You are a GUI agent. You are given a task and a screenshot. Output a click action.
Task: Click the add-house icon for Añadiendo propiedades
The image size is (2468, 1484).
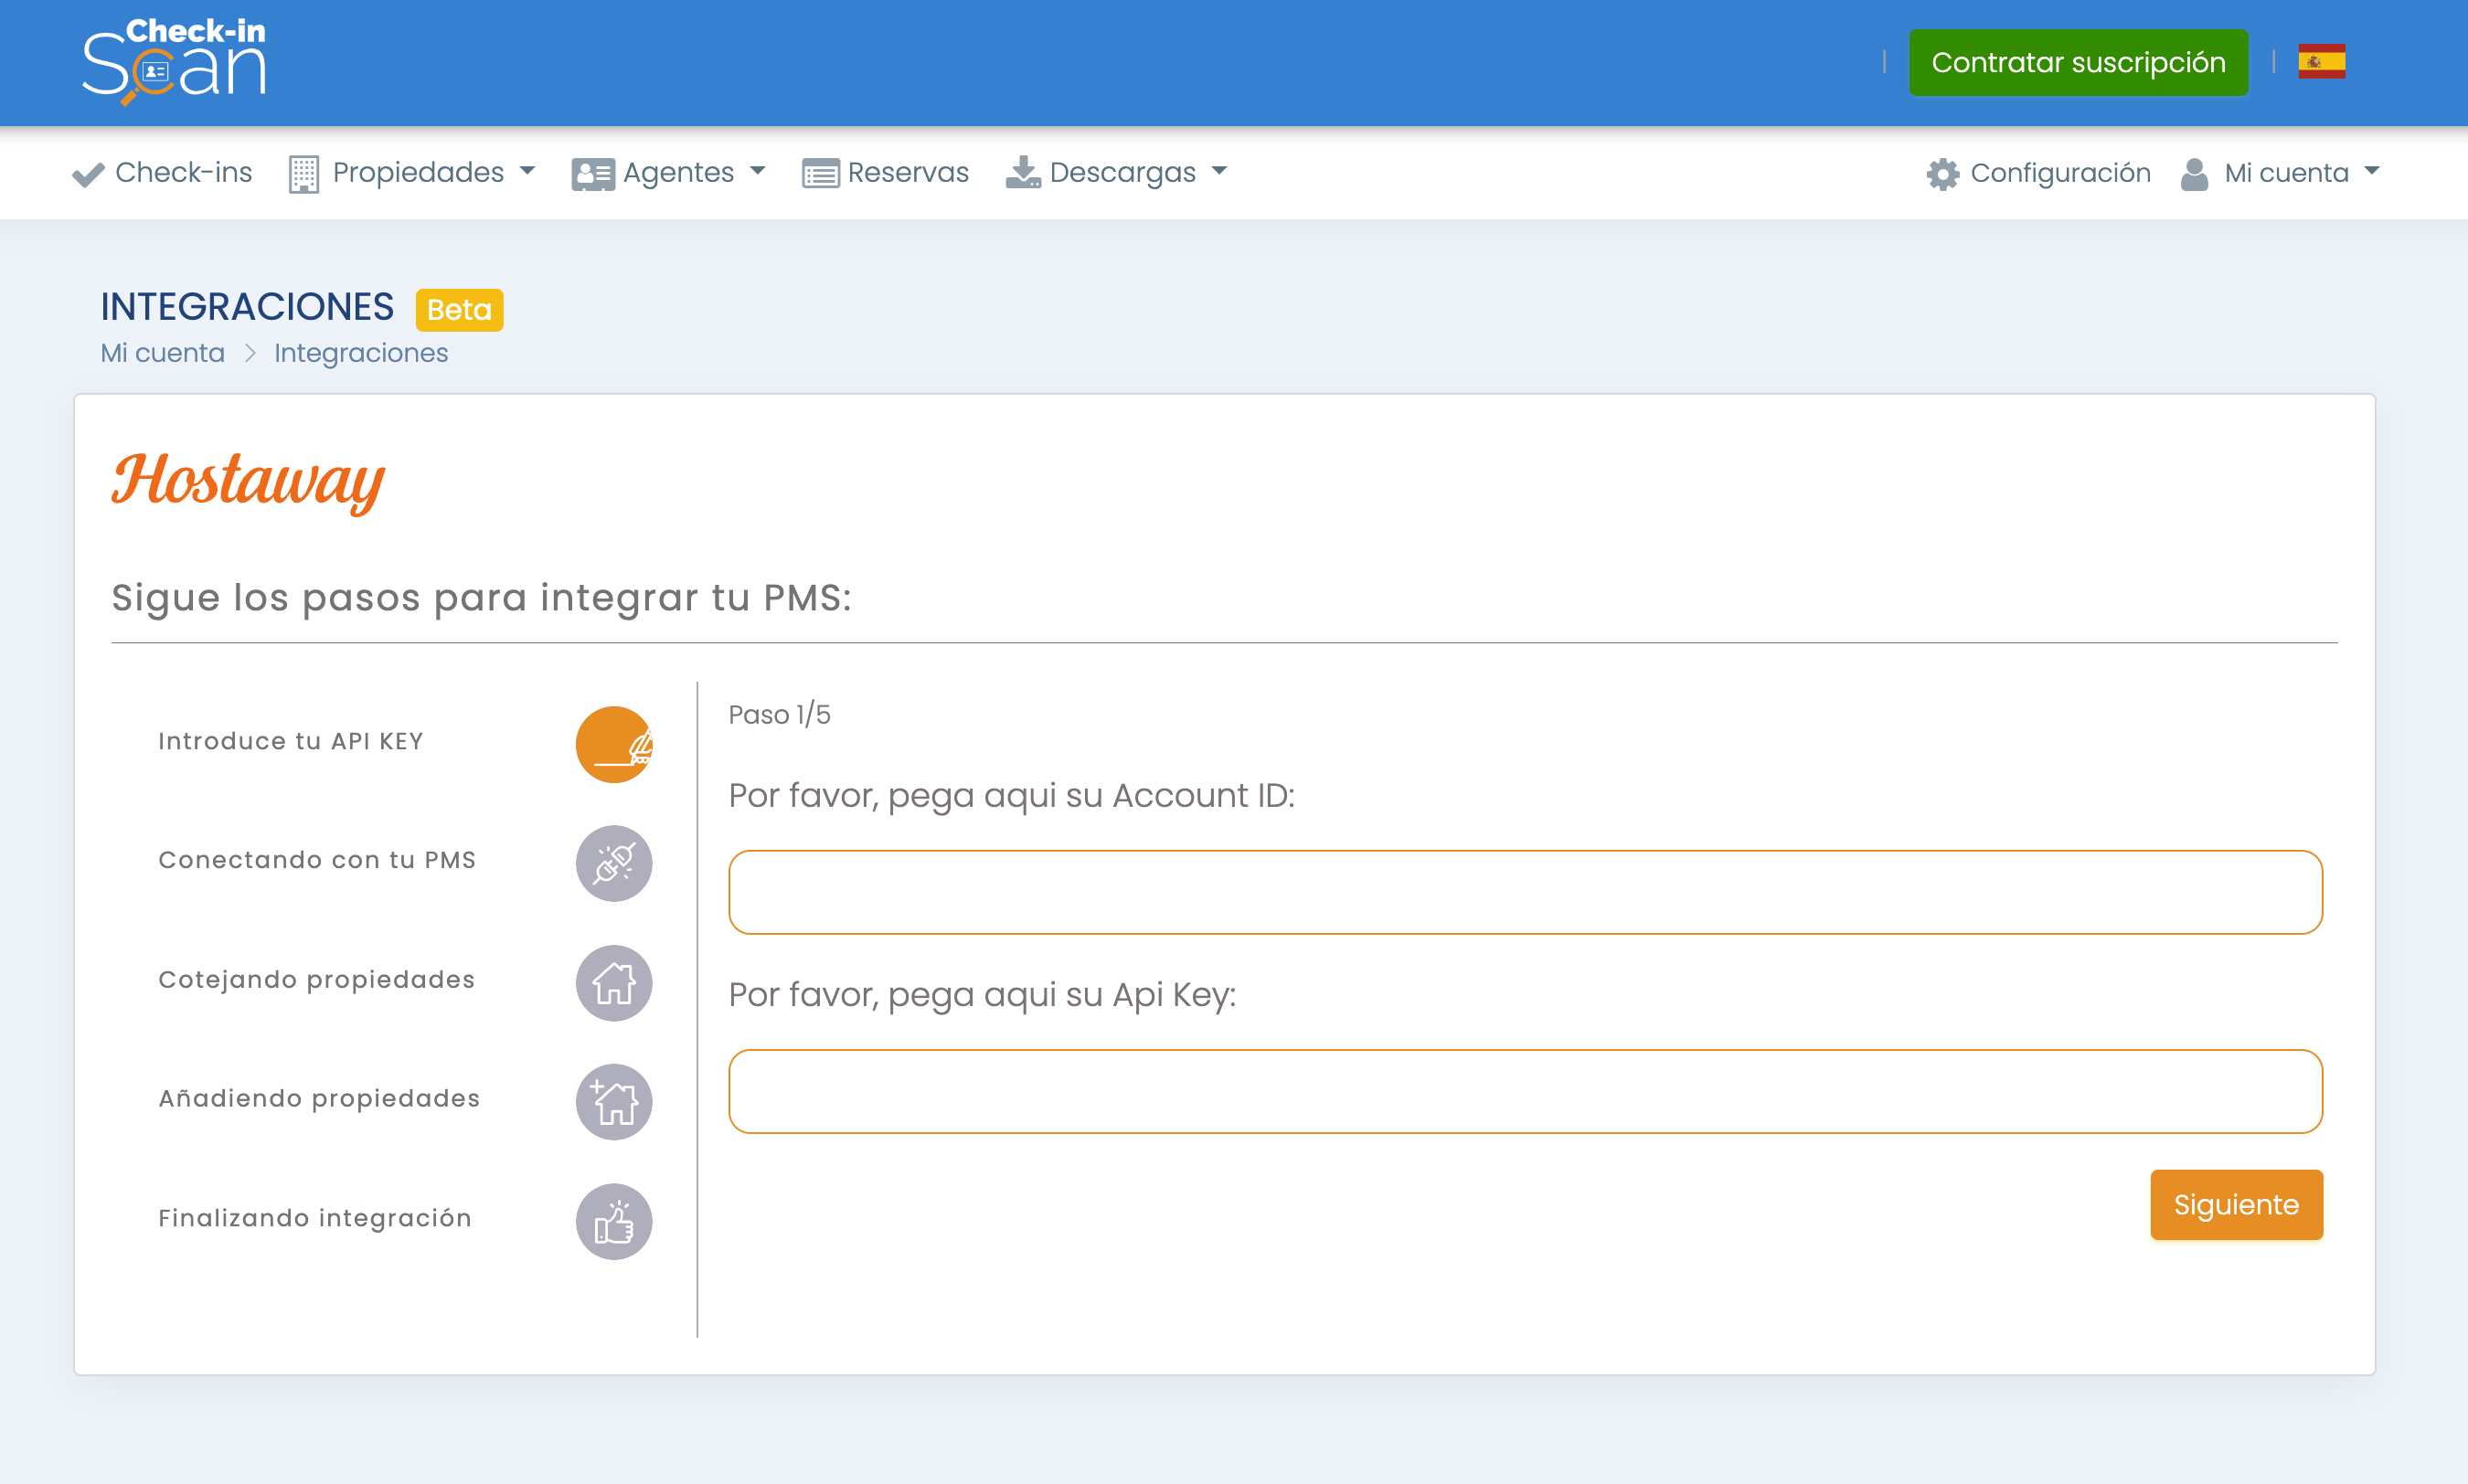click(613, 1101)
